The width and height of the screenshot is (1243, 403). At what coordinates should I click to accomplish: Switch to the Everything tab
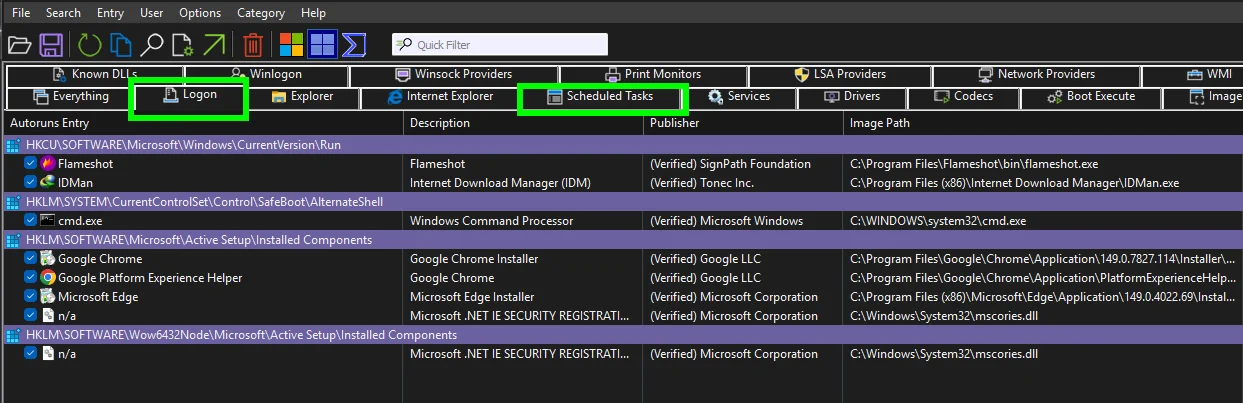click(x=70, y=97)
